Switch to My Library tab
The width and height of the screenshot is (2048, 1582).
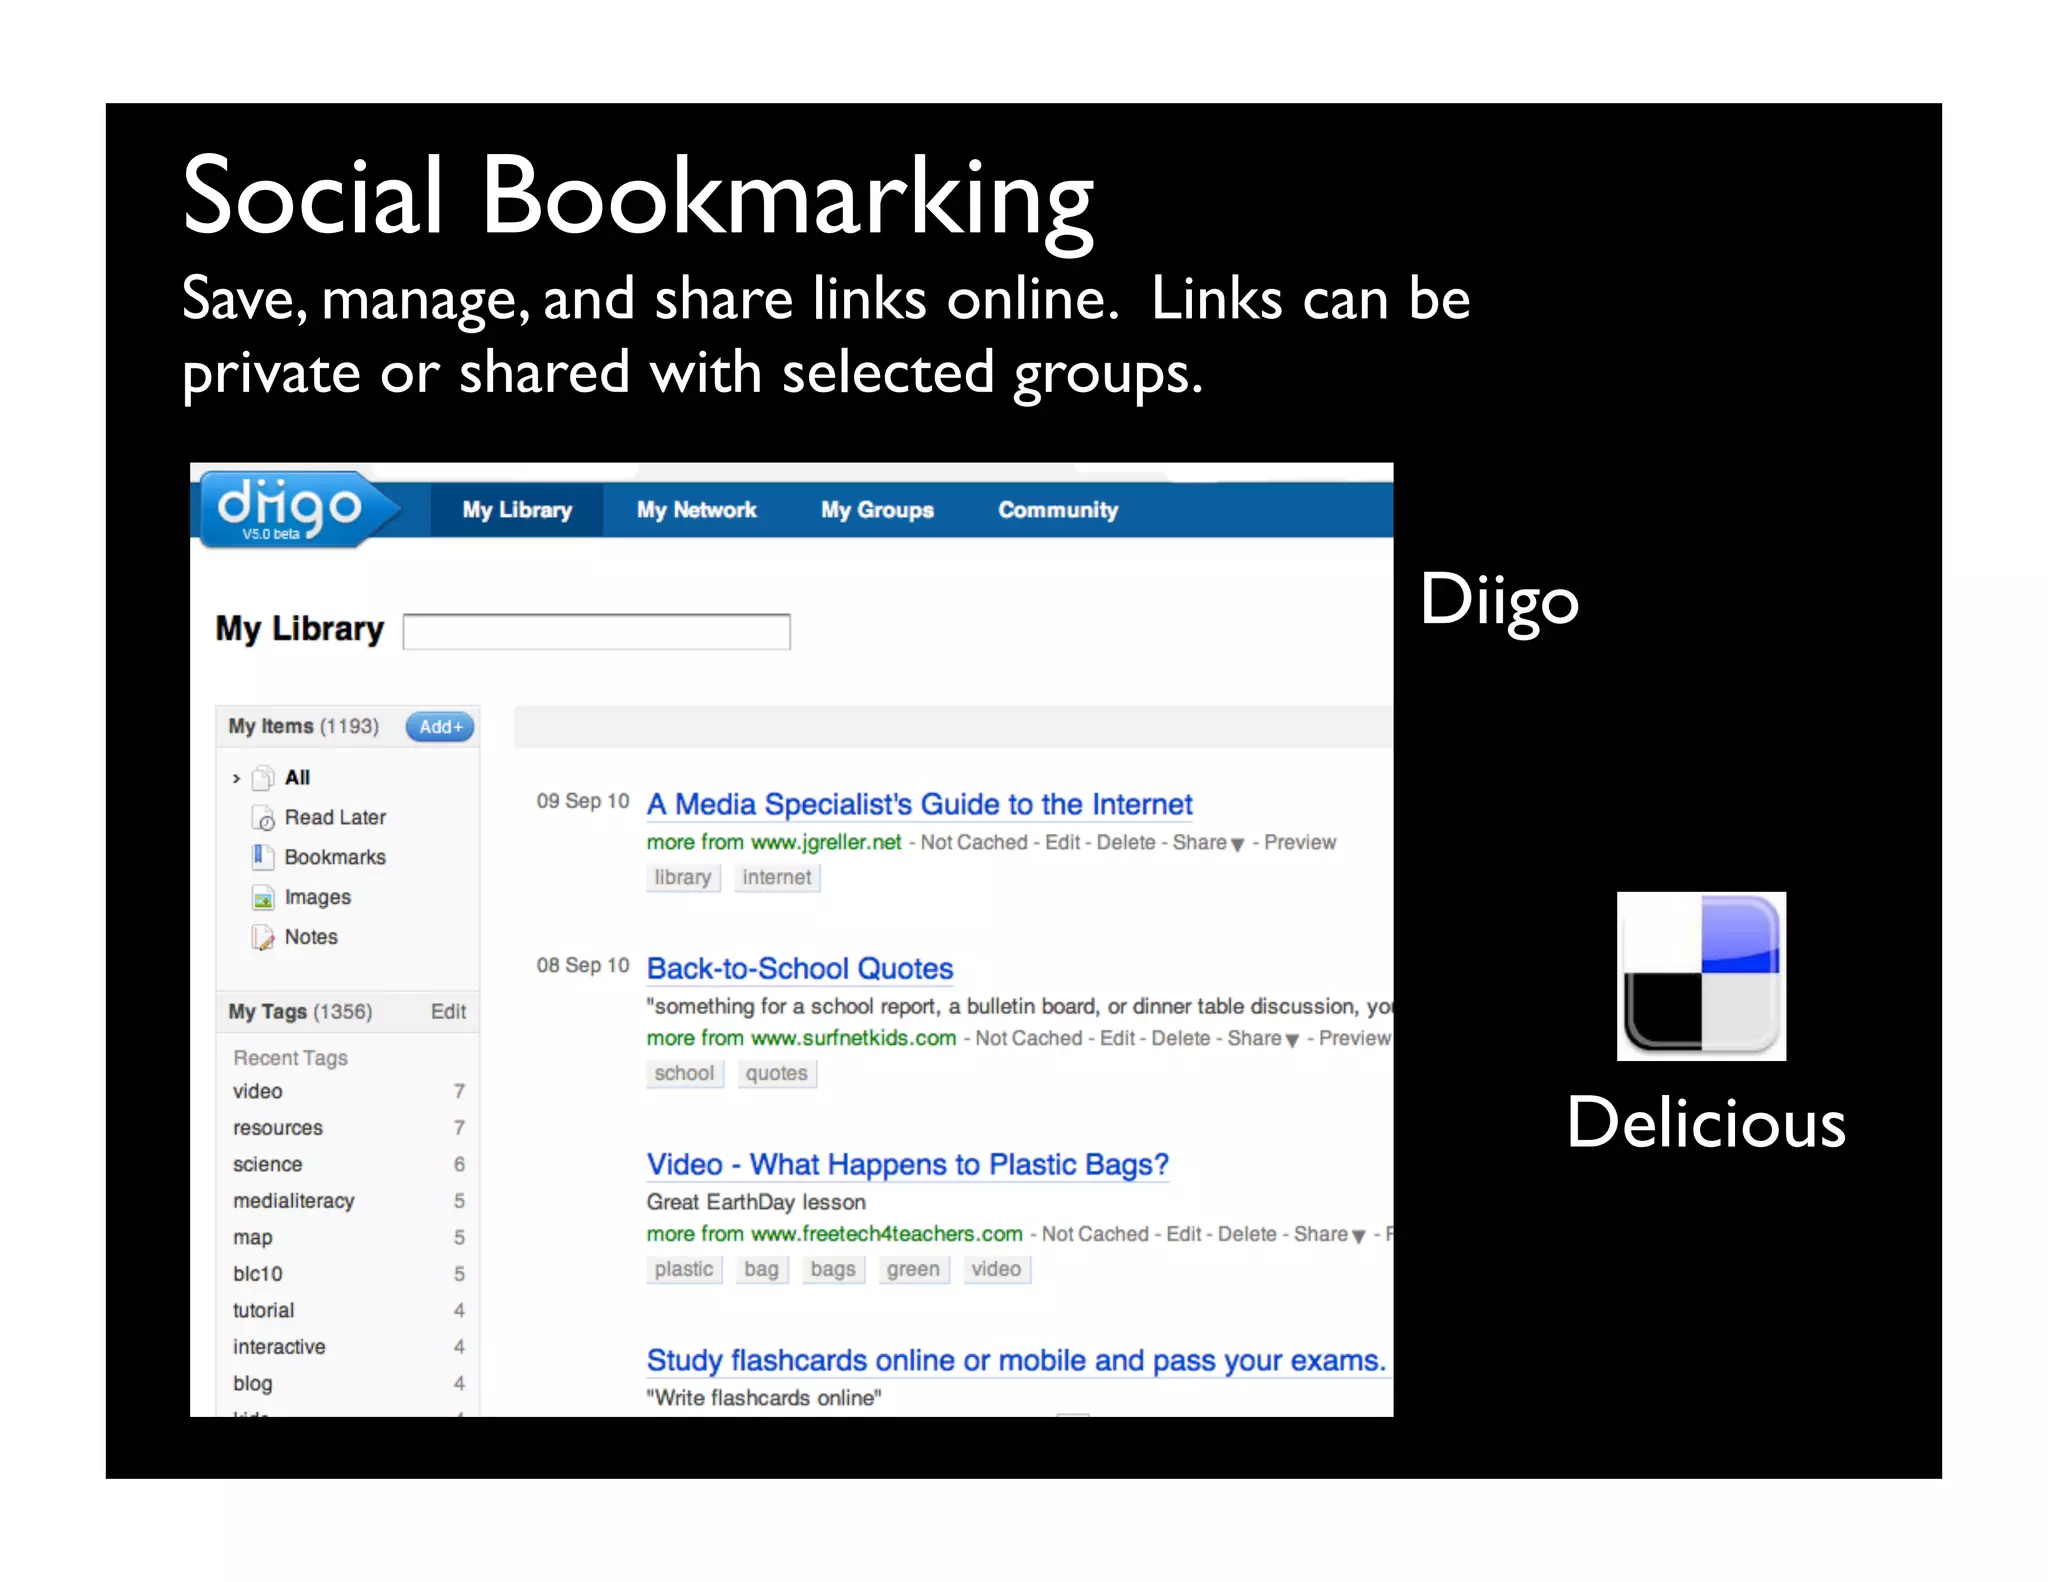coord(517,510)
